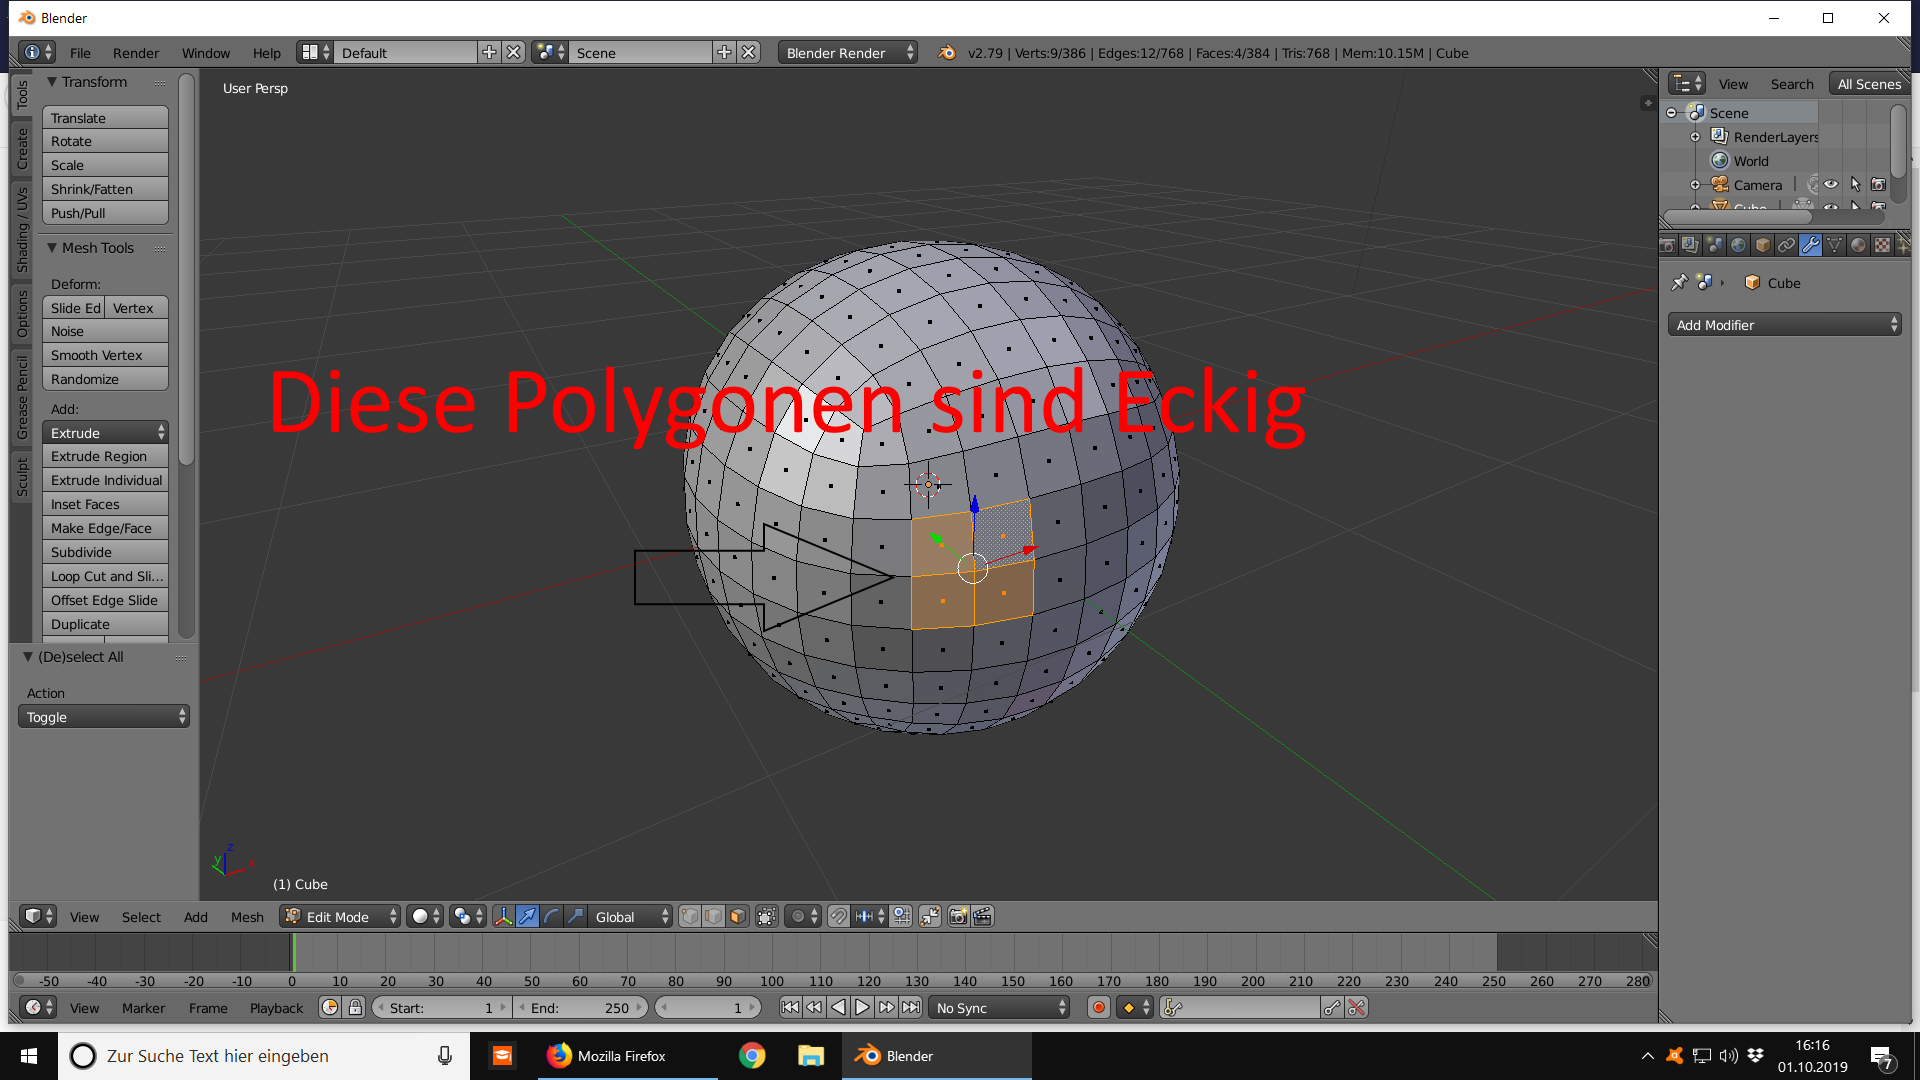
Task: Expand the Camera entry in the Outliner
Action: [x=1695, y=184]
